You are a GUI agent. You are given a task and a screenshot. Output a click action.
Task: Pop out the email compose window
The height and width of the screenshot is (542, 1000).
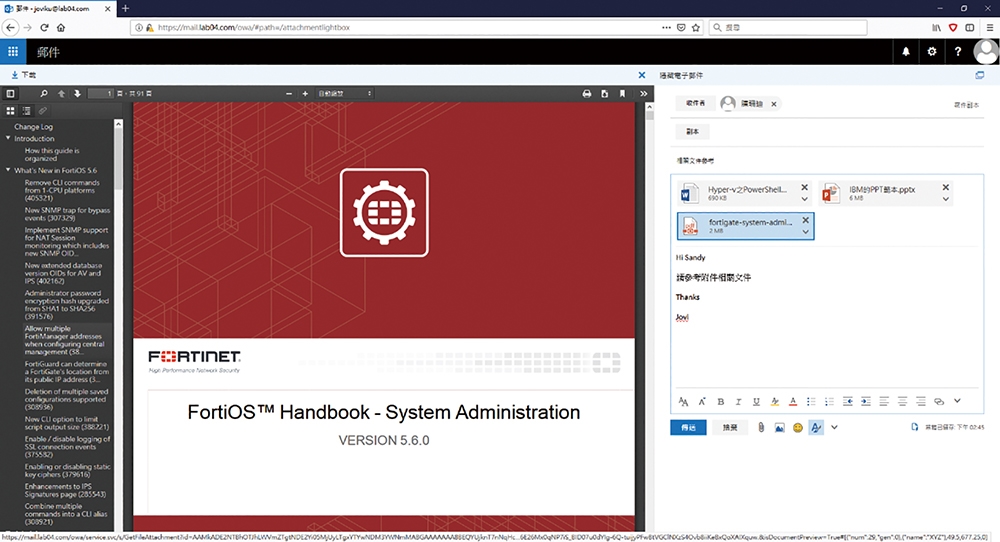[980, 75]
